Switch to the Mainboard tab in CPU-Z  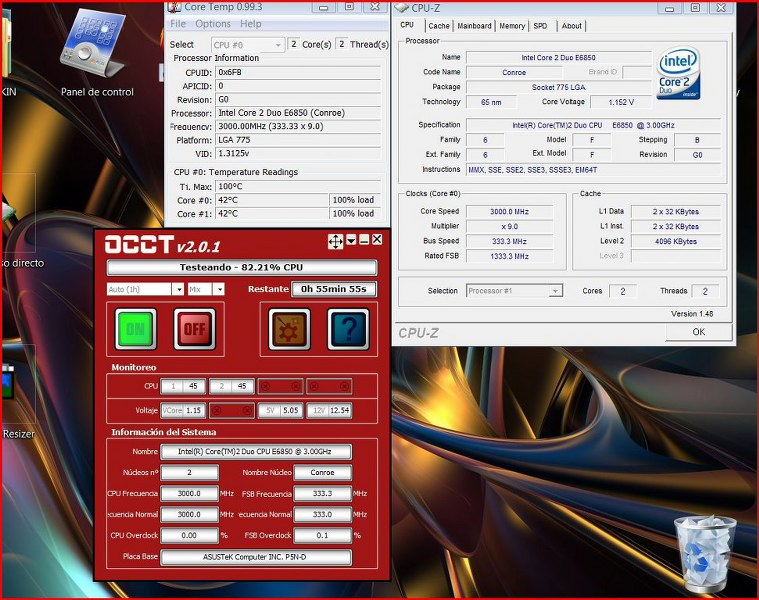coord(474,26)
